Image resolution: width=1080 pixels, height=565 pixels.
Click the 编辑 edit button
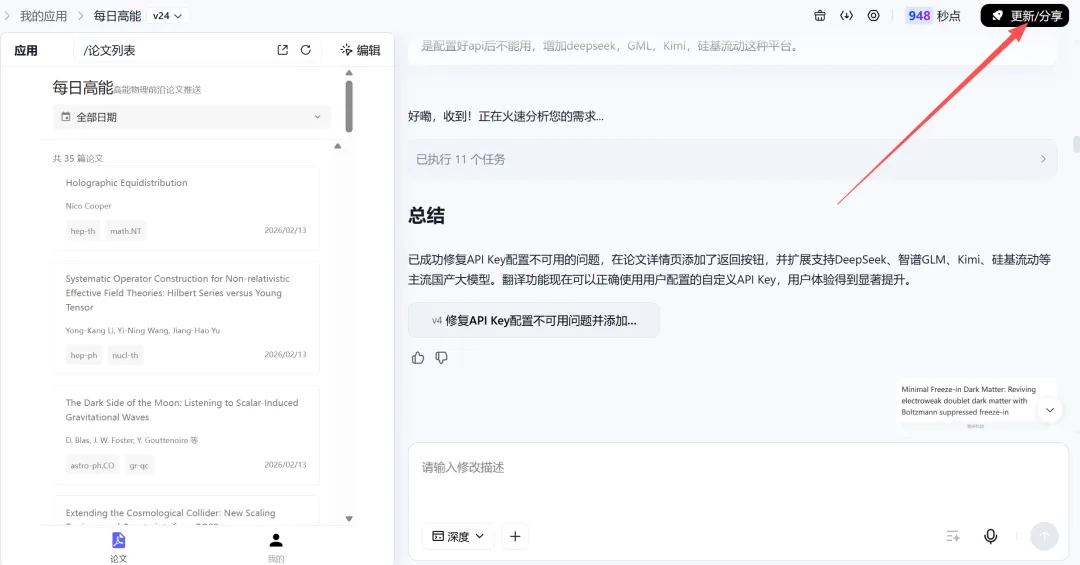360,50
